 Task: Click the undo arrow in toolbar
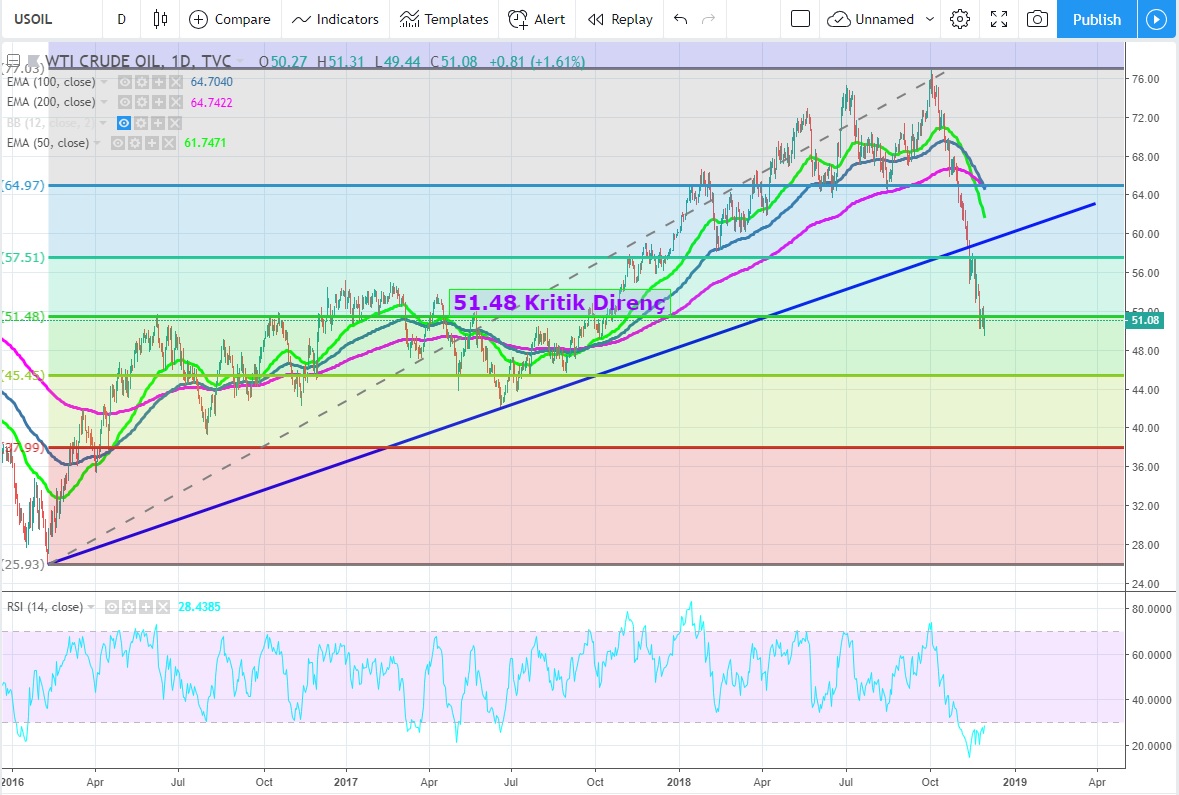(x=681, y=19)
